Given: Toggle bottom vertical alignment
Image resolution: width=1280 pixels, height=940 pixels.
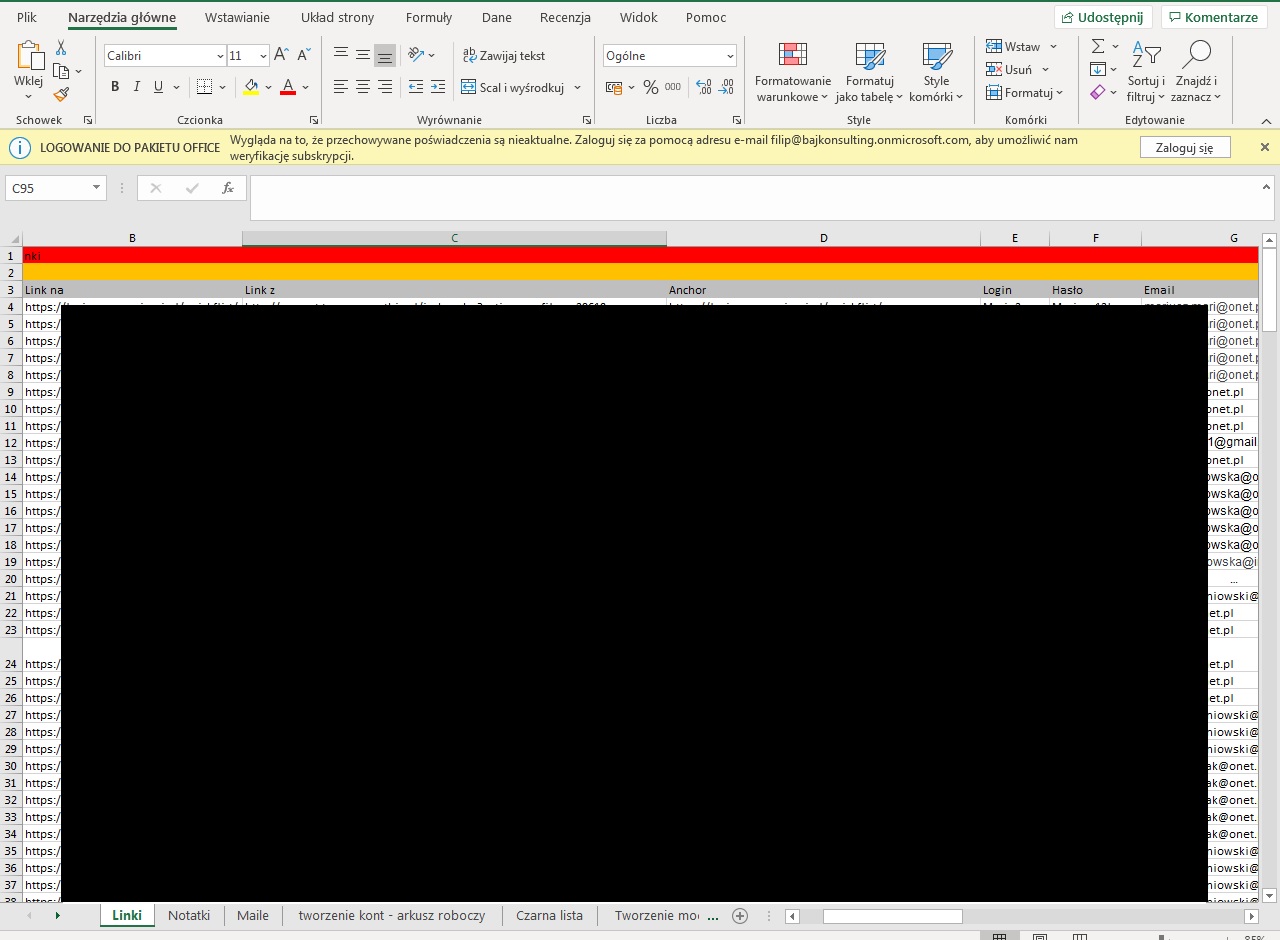Looking at the screenshot, I should click(385, 55).
